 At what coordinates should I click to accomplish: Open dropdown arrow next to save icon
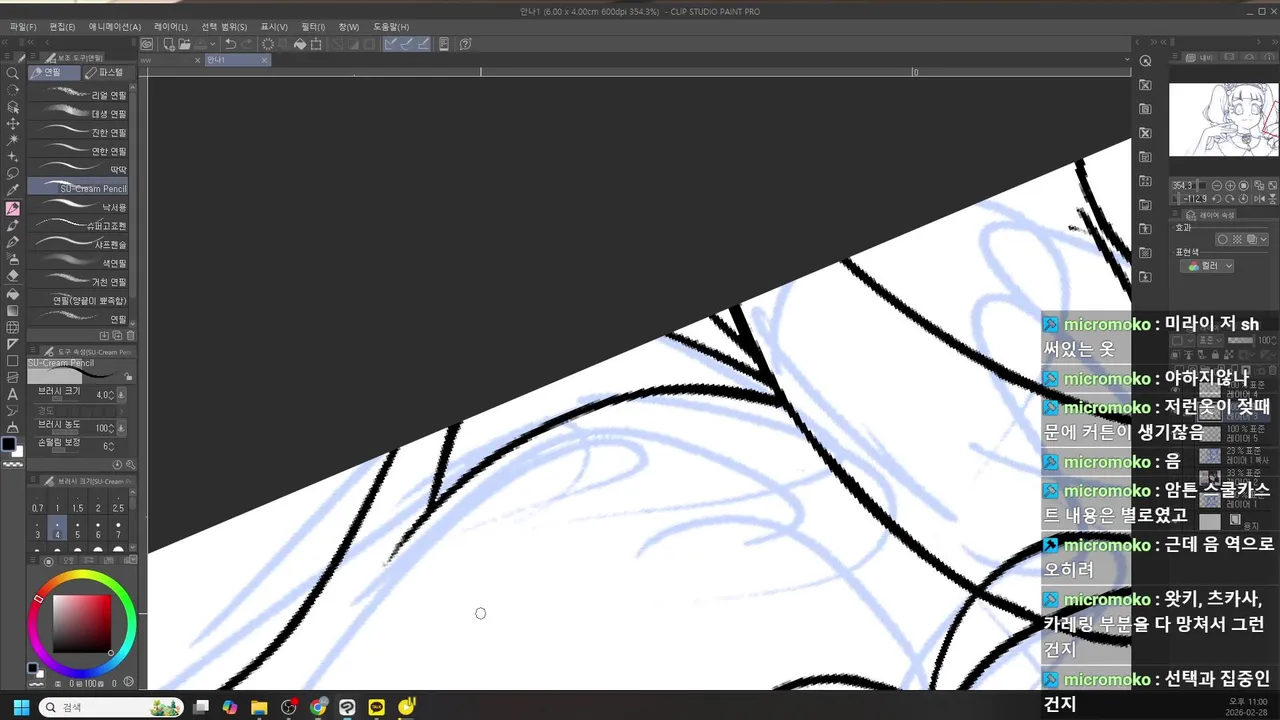pyautogui.click(x=213, y=44)
